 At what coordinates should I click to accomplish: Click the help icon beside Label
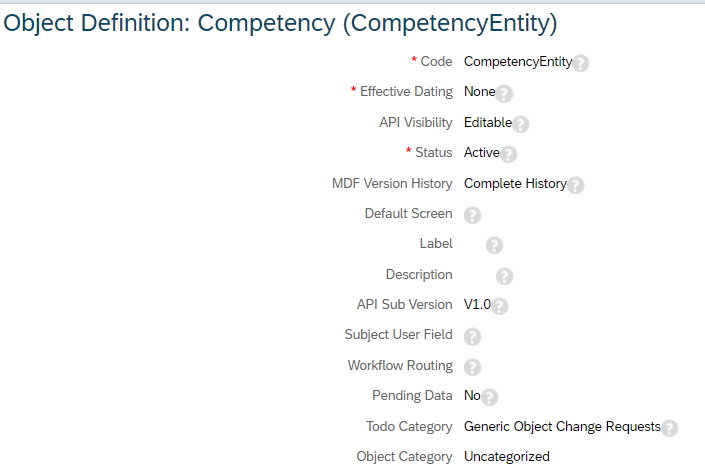click(x=494, y=246)
